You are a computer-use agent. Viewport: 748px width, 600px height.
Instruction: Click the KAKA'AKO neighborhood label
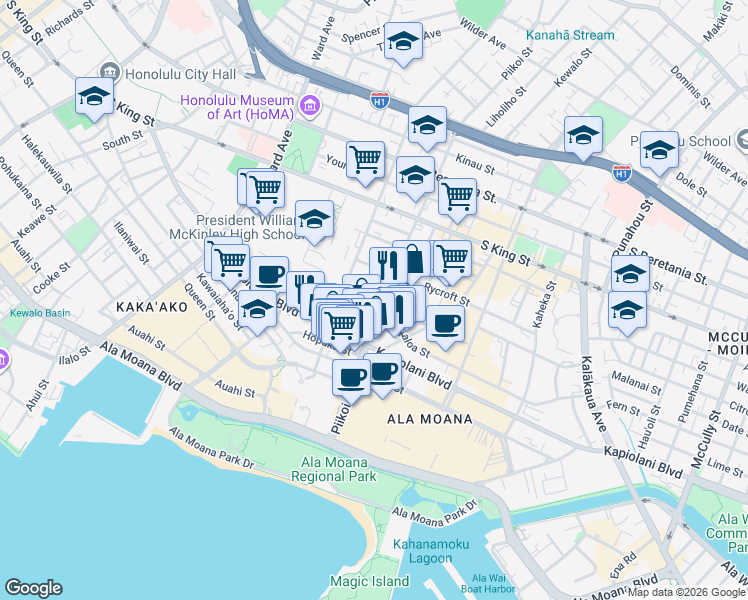pyautogui.click(x=152, y=307)
